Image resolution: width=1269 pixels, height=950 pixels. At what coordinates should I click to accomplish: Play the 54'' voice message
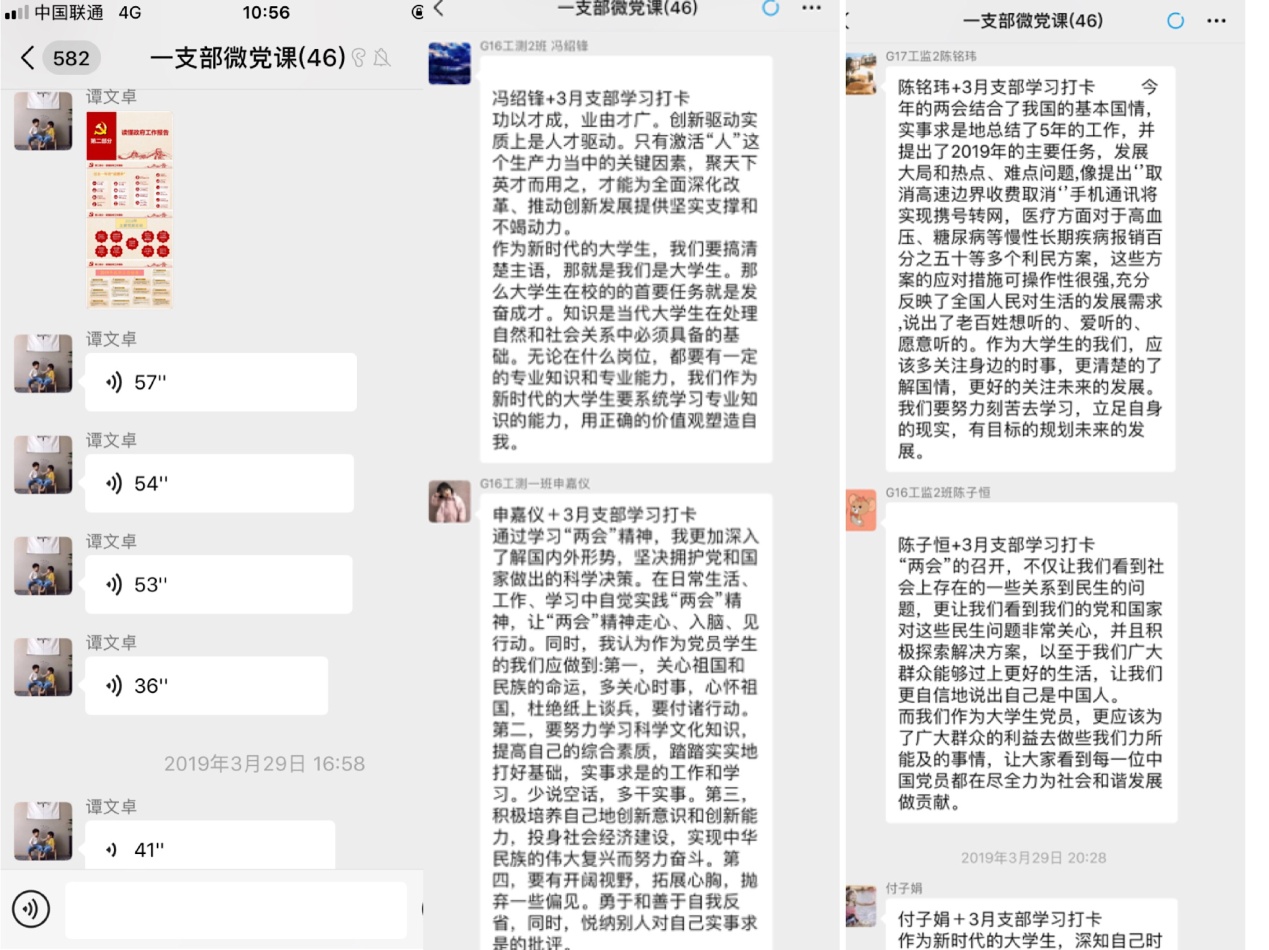click(x=219, y=484)
